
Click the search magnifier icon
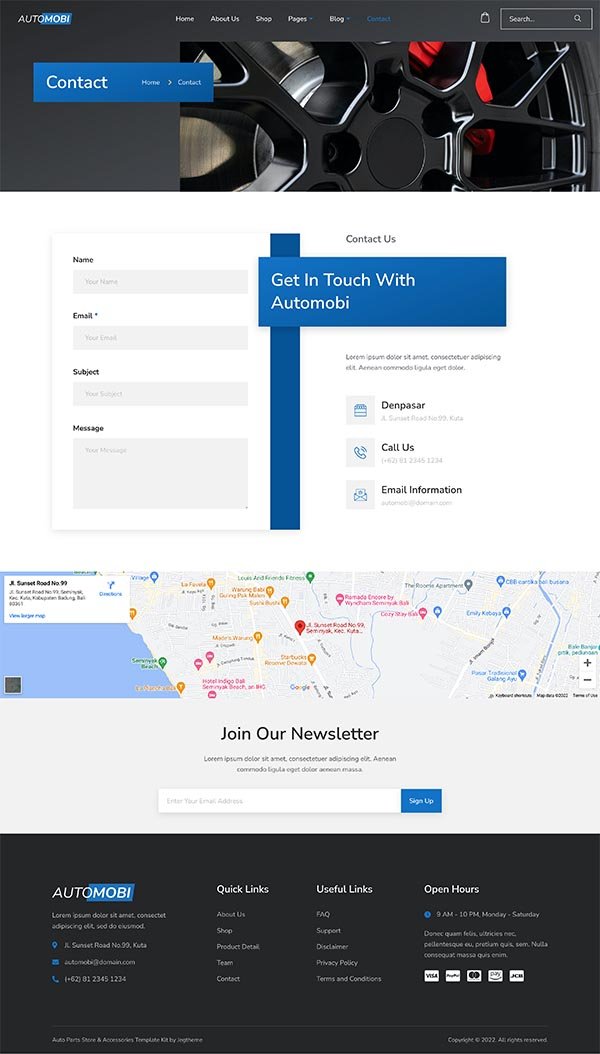click(x=577, y=18)
